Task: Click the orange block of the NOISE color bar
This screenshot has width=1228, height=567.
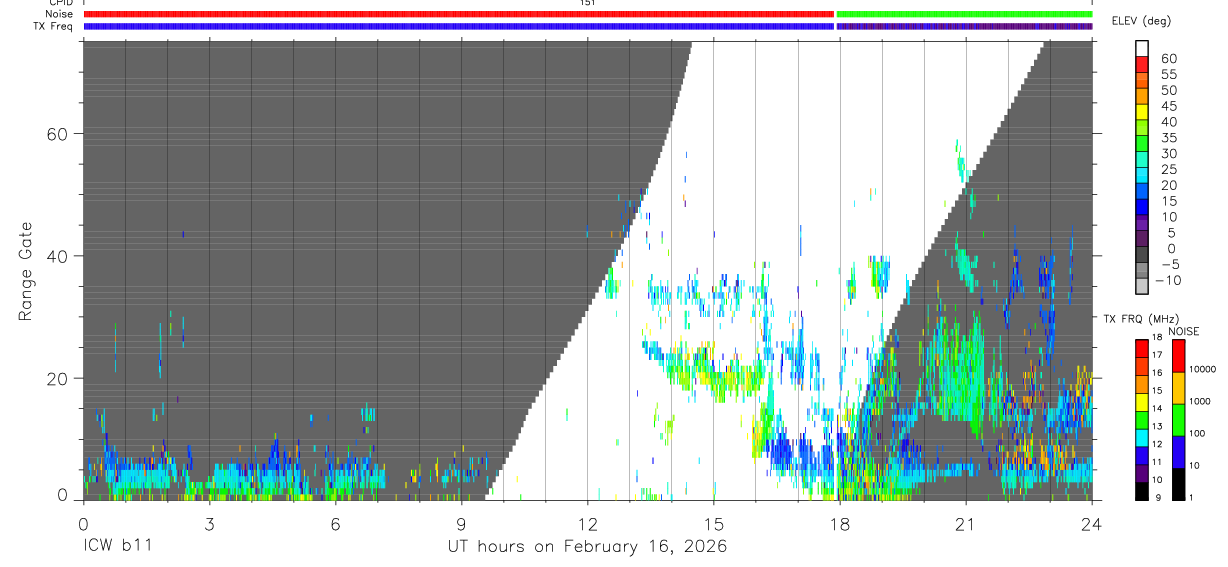Action: [1179, 386]
